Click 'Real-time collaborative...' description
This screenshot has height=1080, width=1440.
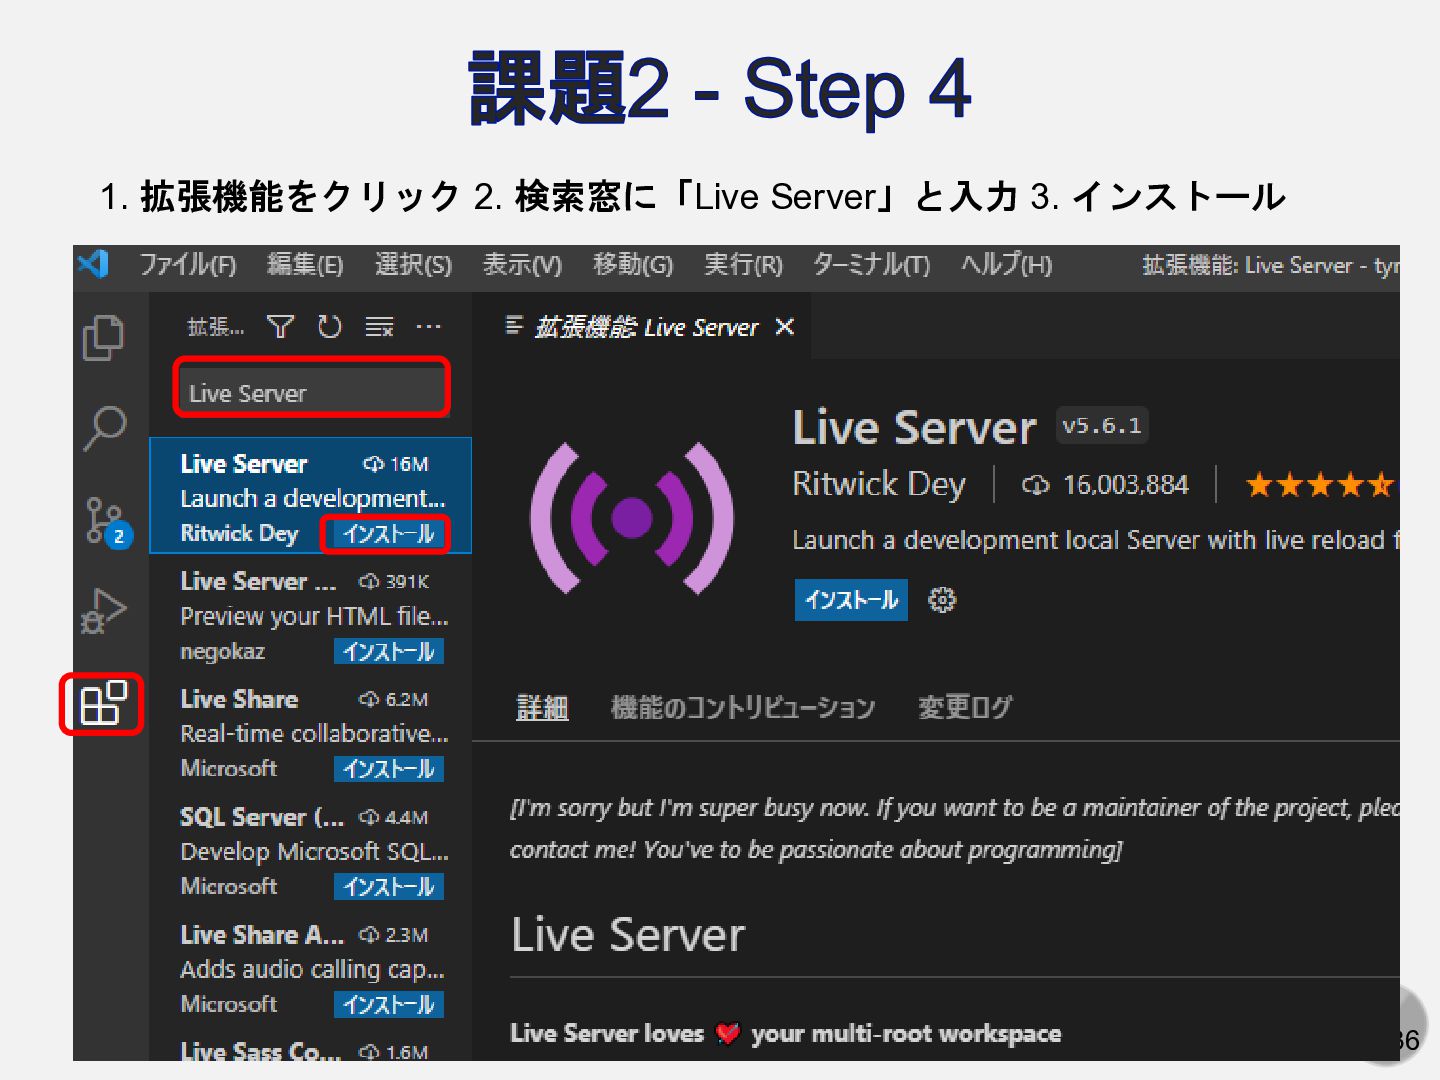(x=314, y=733)
